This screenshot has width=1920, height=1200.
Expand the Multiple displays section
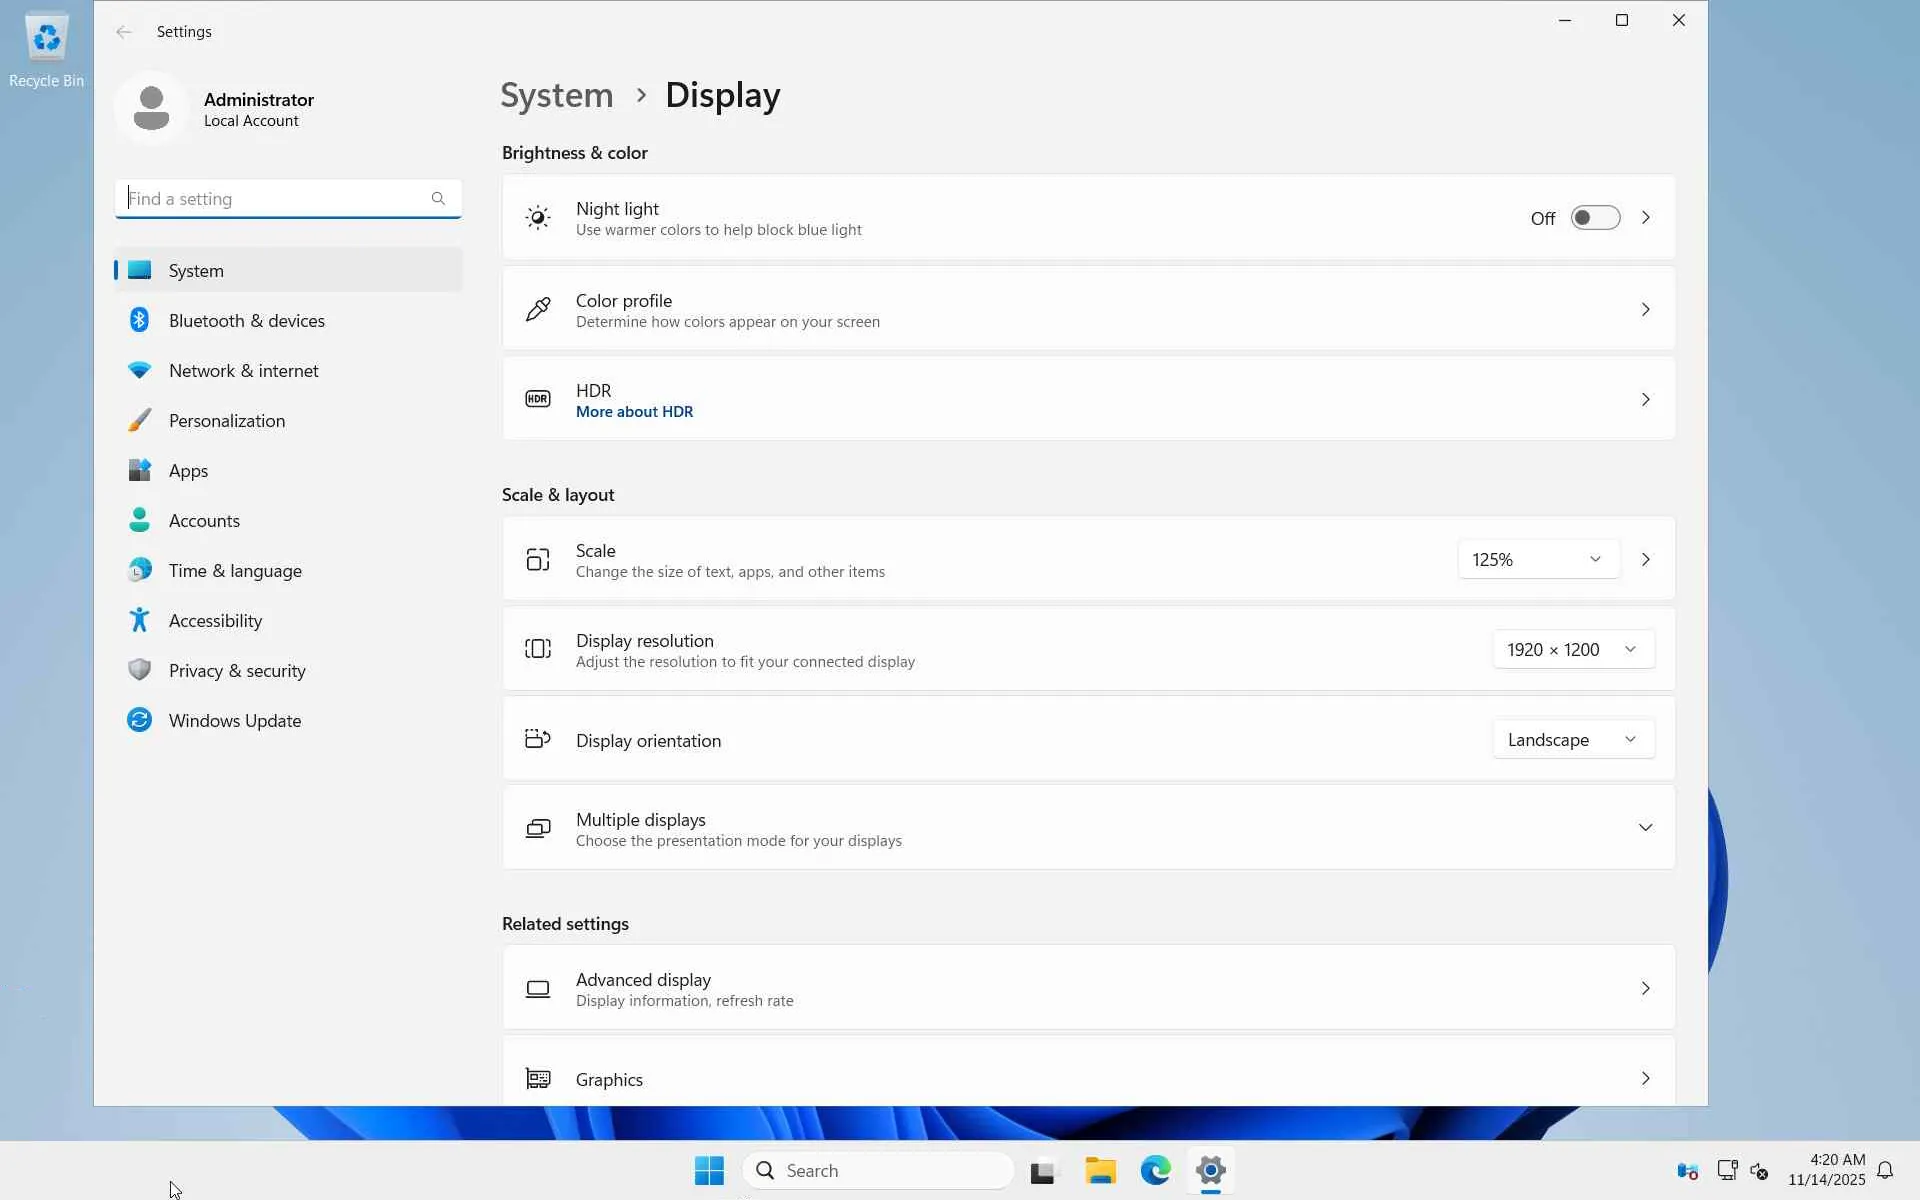coord(1644,828)
